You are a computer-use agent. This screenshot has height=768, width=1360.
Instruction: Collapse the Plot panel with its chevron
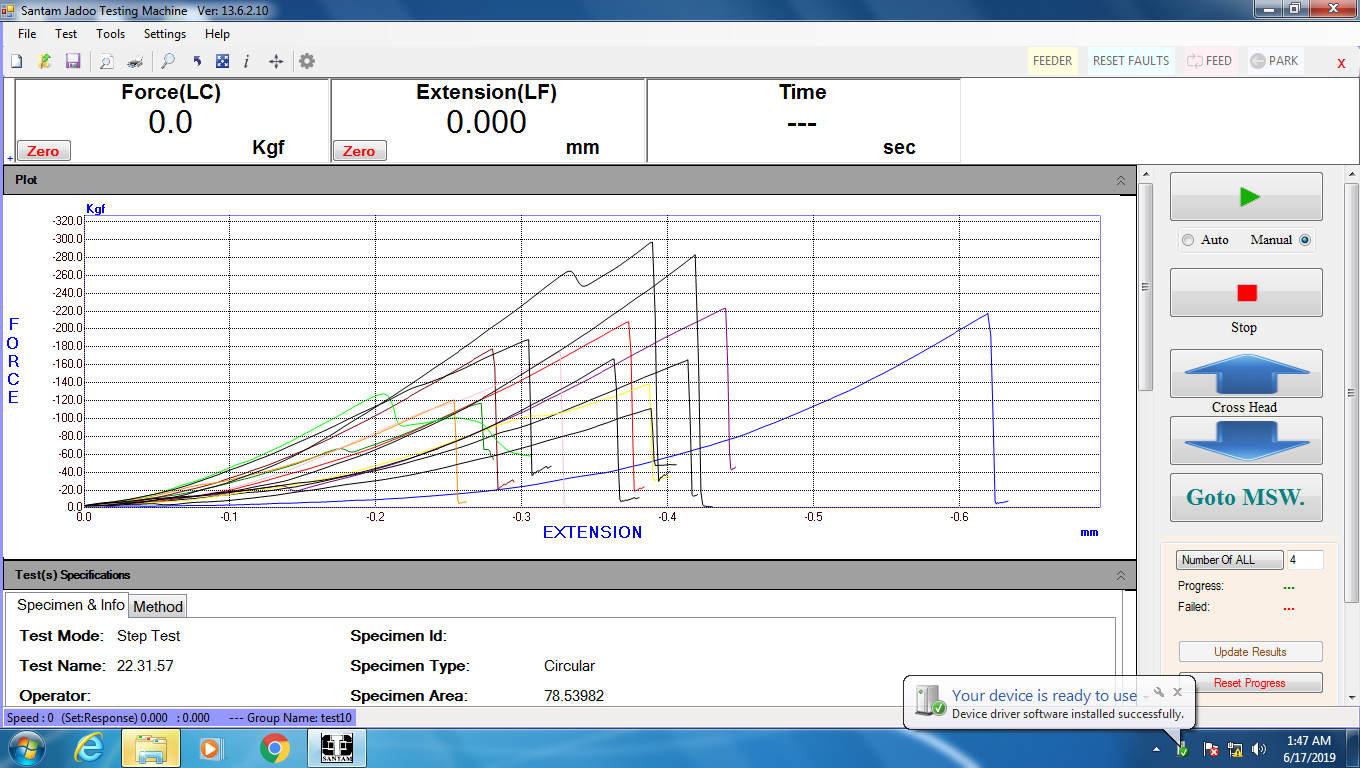[1121, 180]
